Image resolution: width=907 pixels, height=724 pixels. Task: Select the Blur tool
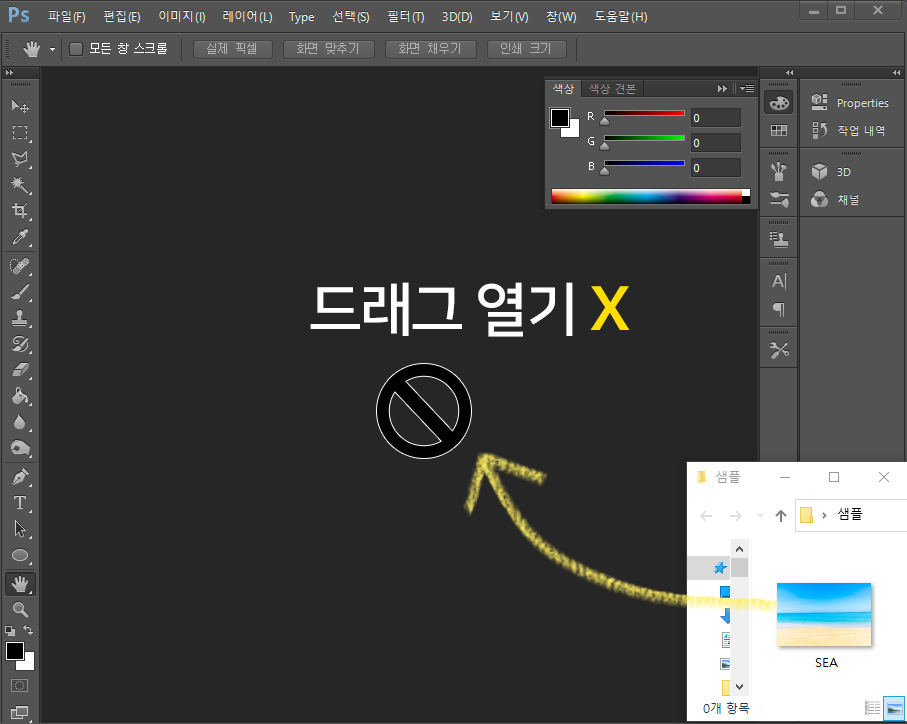click(20, 422)
